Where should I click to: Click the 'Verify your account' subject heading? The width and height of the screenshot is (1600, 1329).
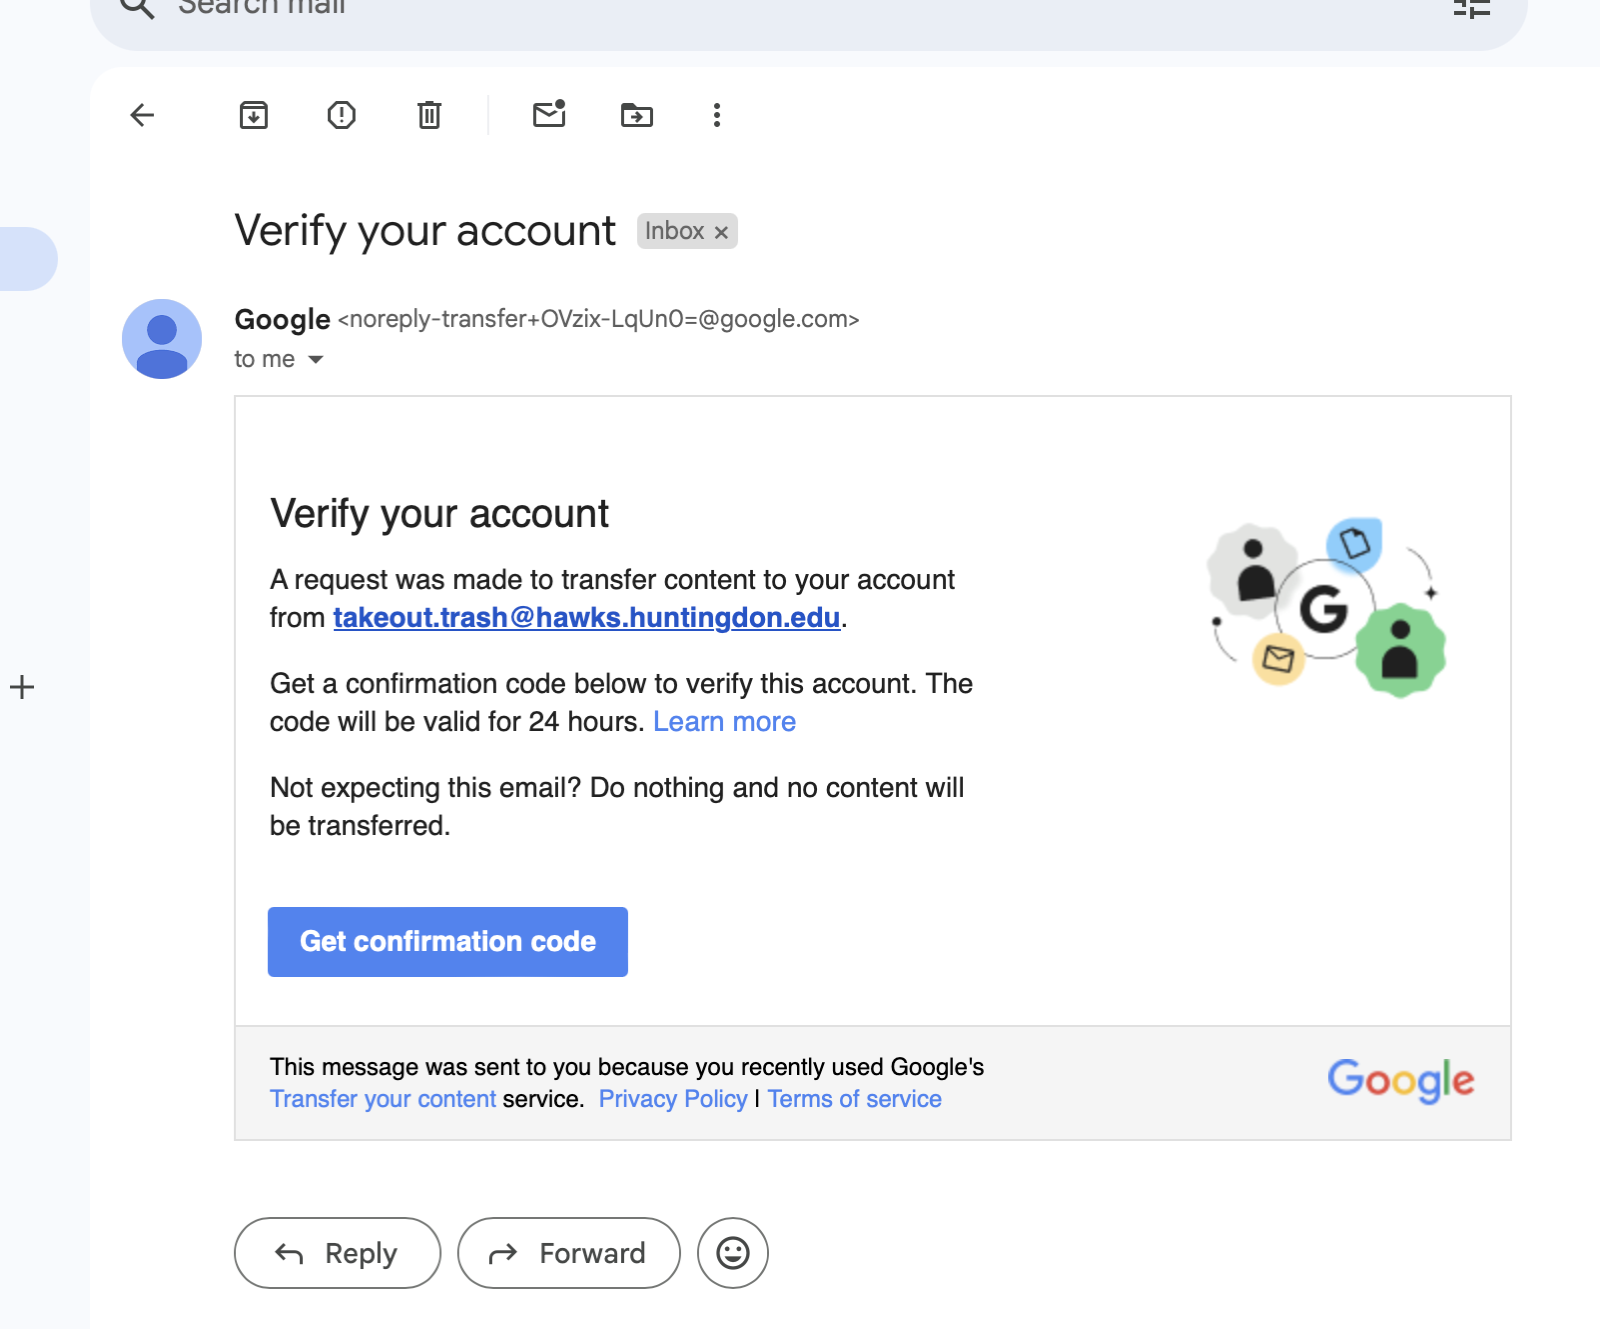click(x=425, y=231)
